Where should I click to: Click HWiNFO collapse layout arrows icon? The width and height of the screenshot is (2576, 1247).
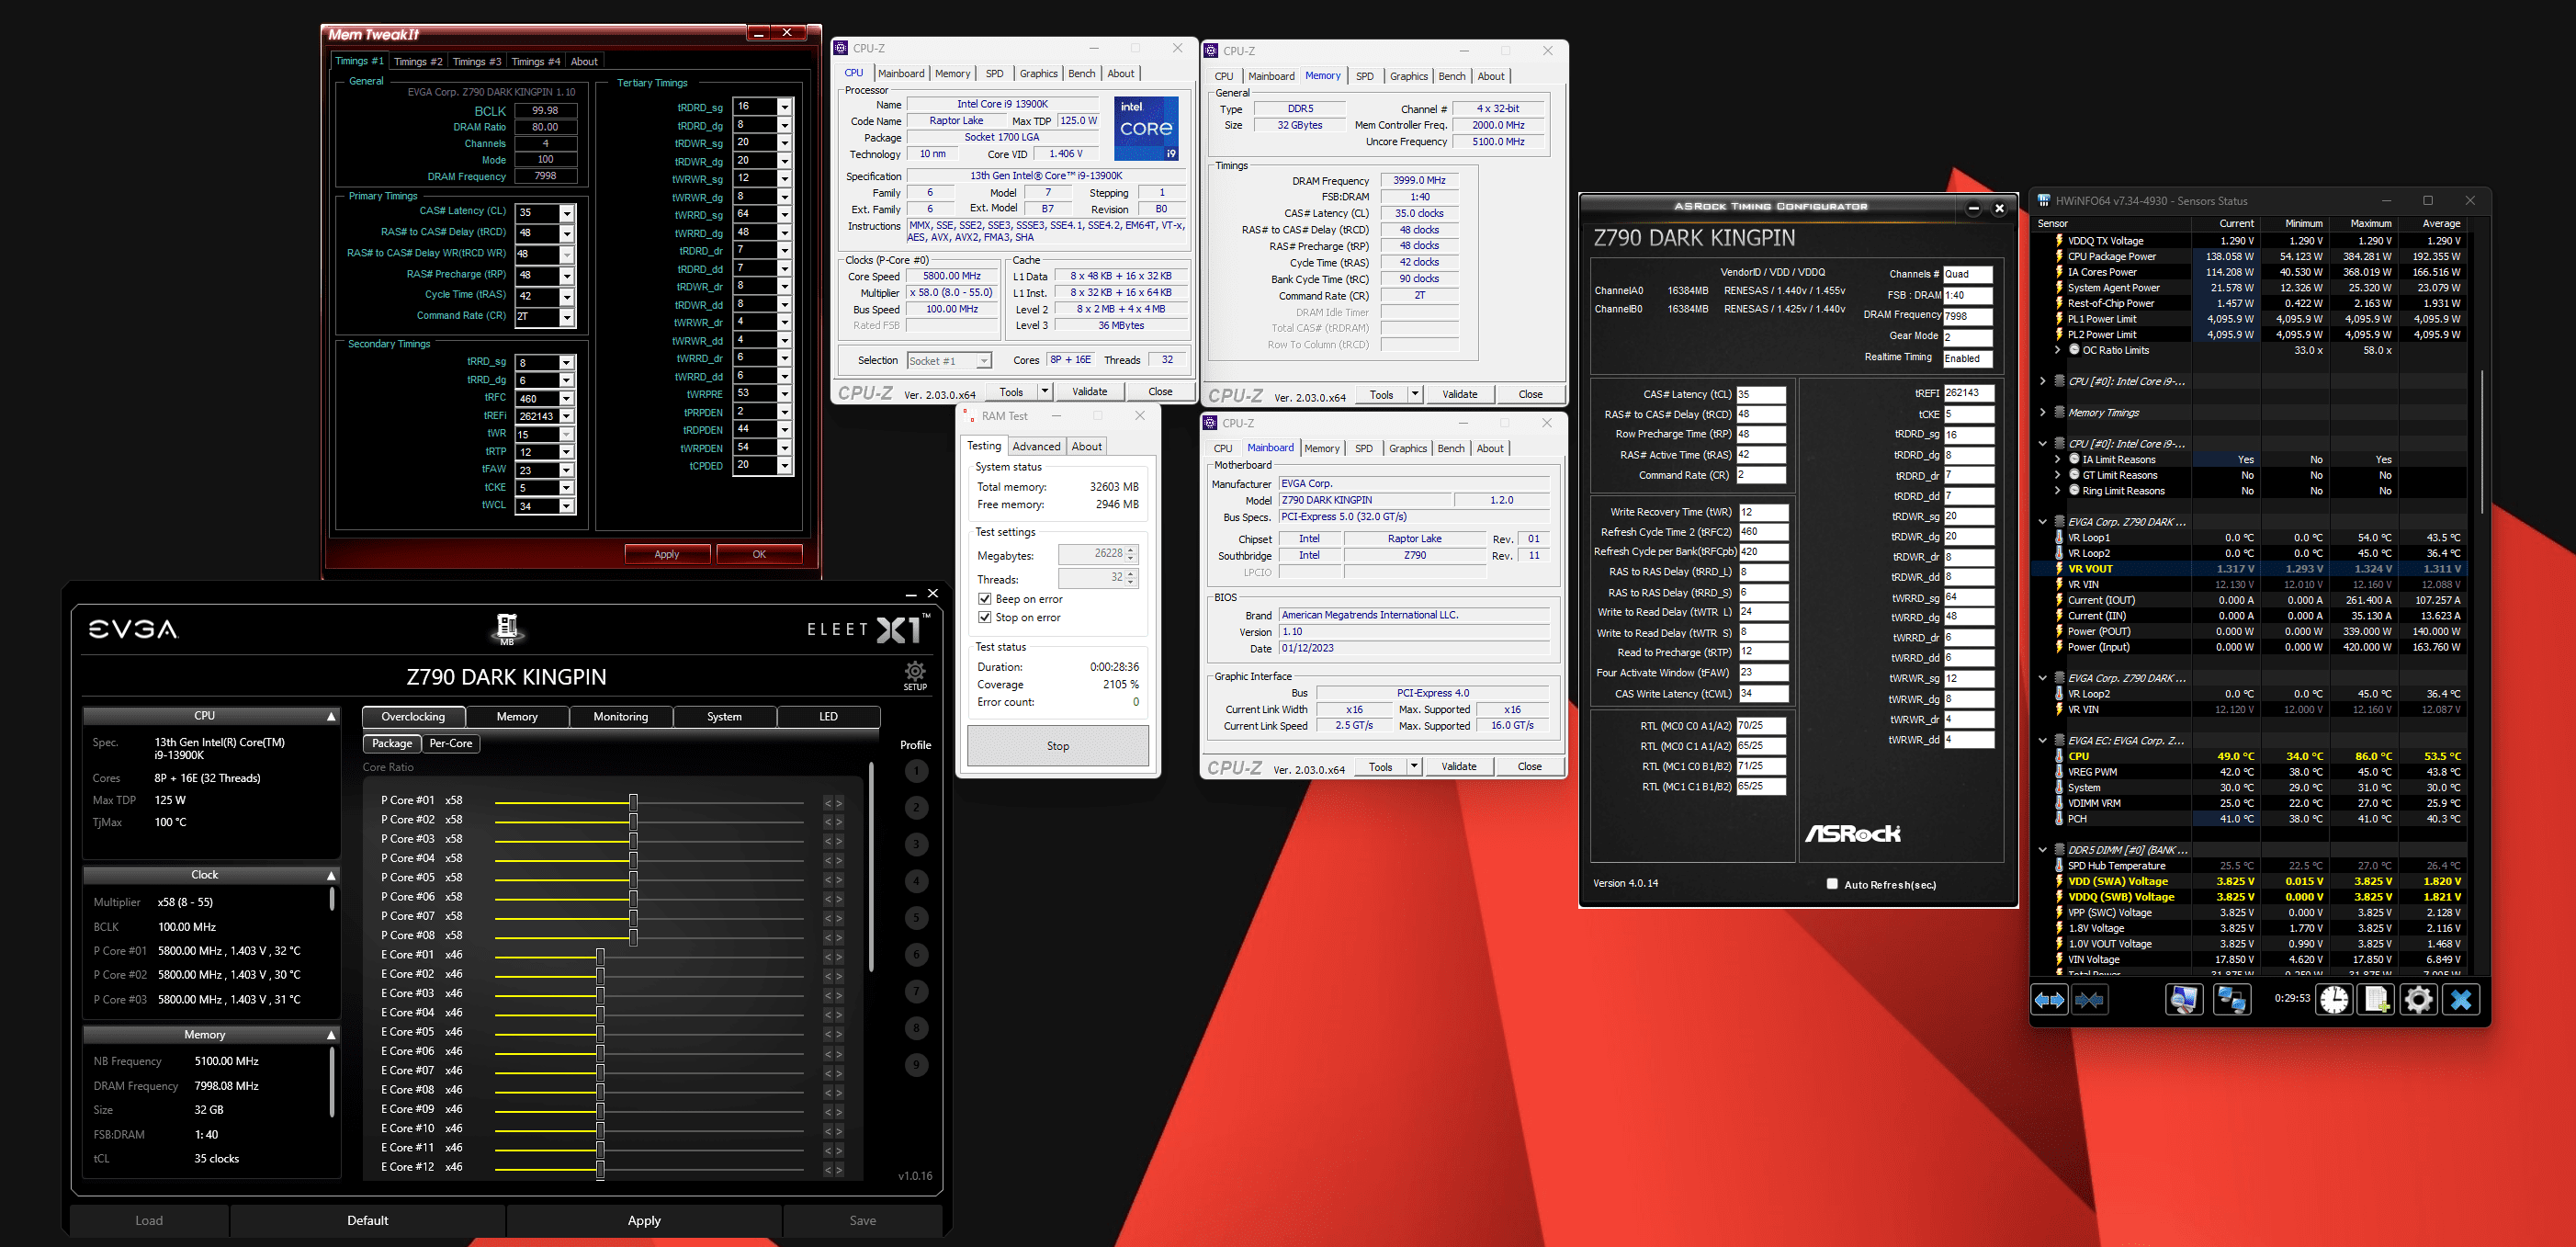tap(2090, 999)
